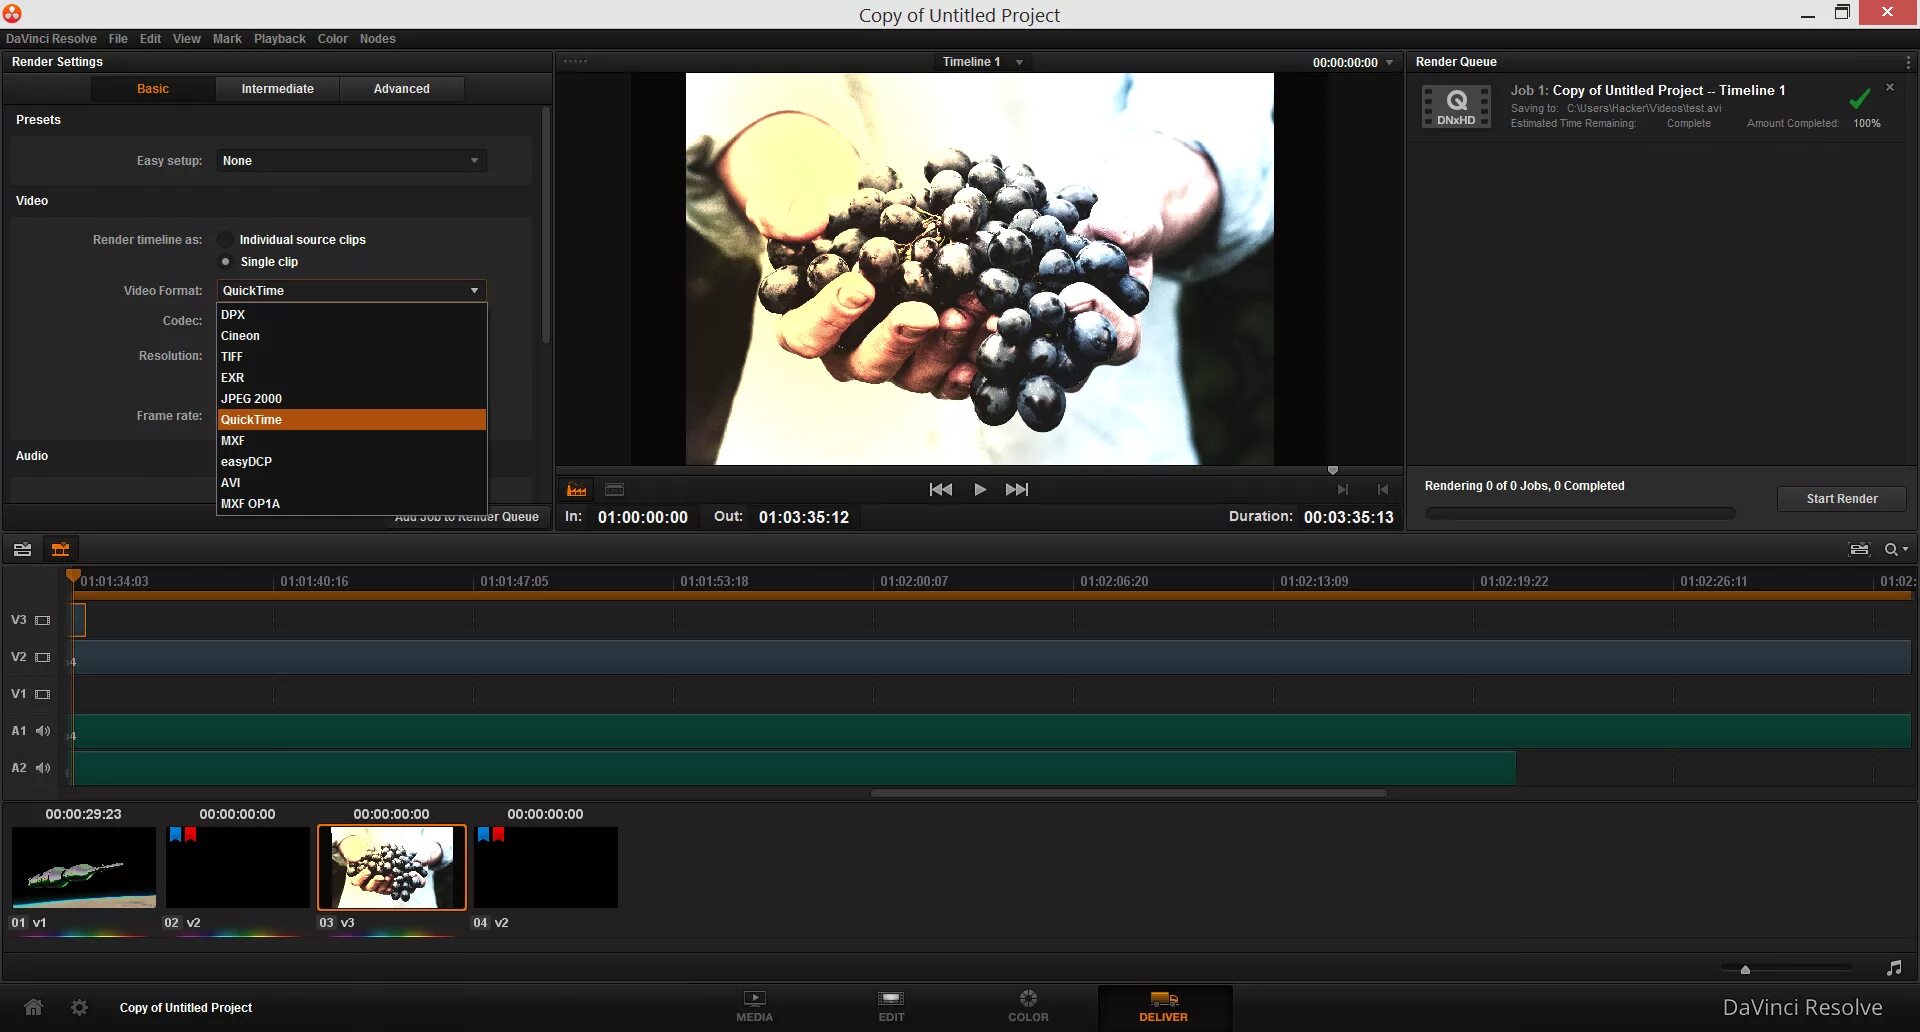This screenshot has height=1032, width=1920.
Task: Switch to the Color page
Action: (1028, 1006)
